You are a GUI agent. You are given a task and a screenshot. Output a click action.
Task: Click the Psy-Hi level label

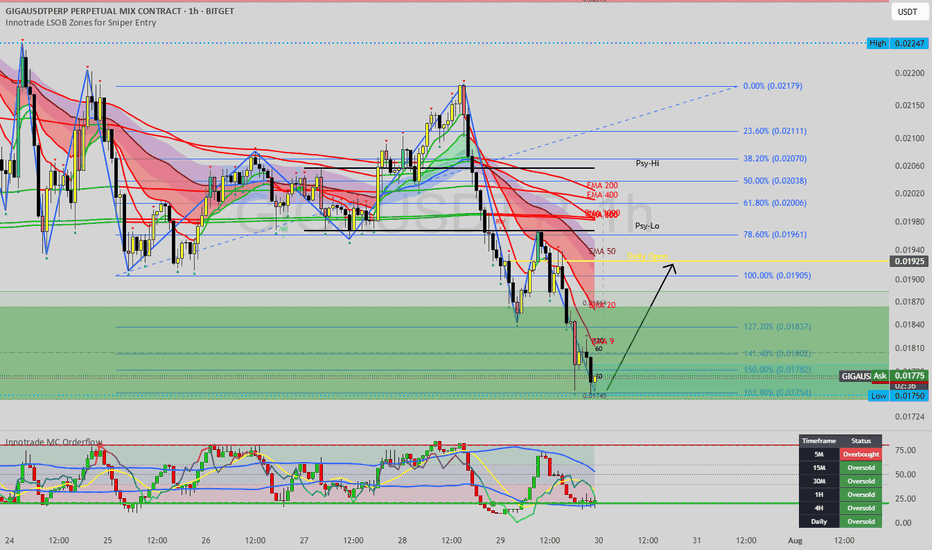pyautogui.click(x=647, y=163)
